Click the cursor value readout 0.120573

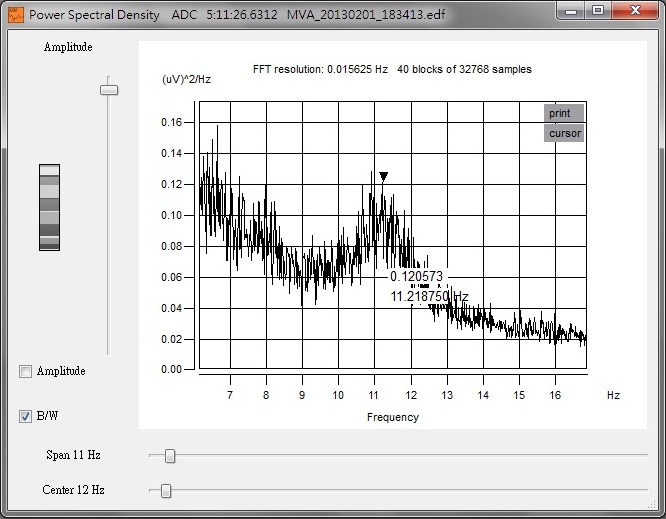[x=416, y=276]
